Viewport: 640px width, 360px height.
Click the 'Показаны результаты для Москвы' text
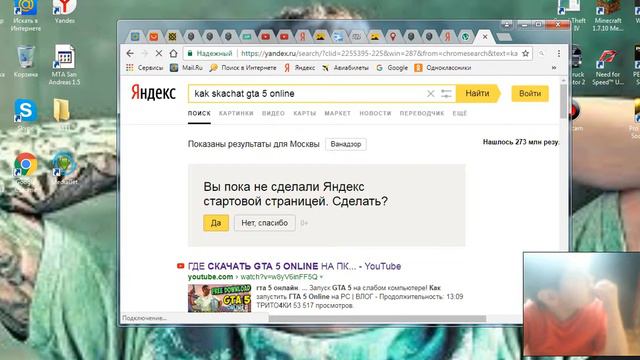click(x=253, y=144)
